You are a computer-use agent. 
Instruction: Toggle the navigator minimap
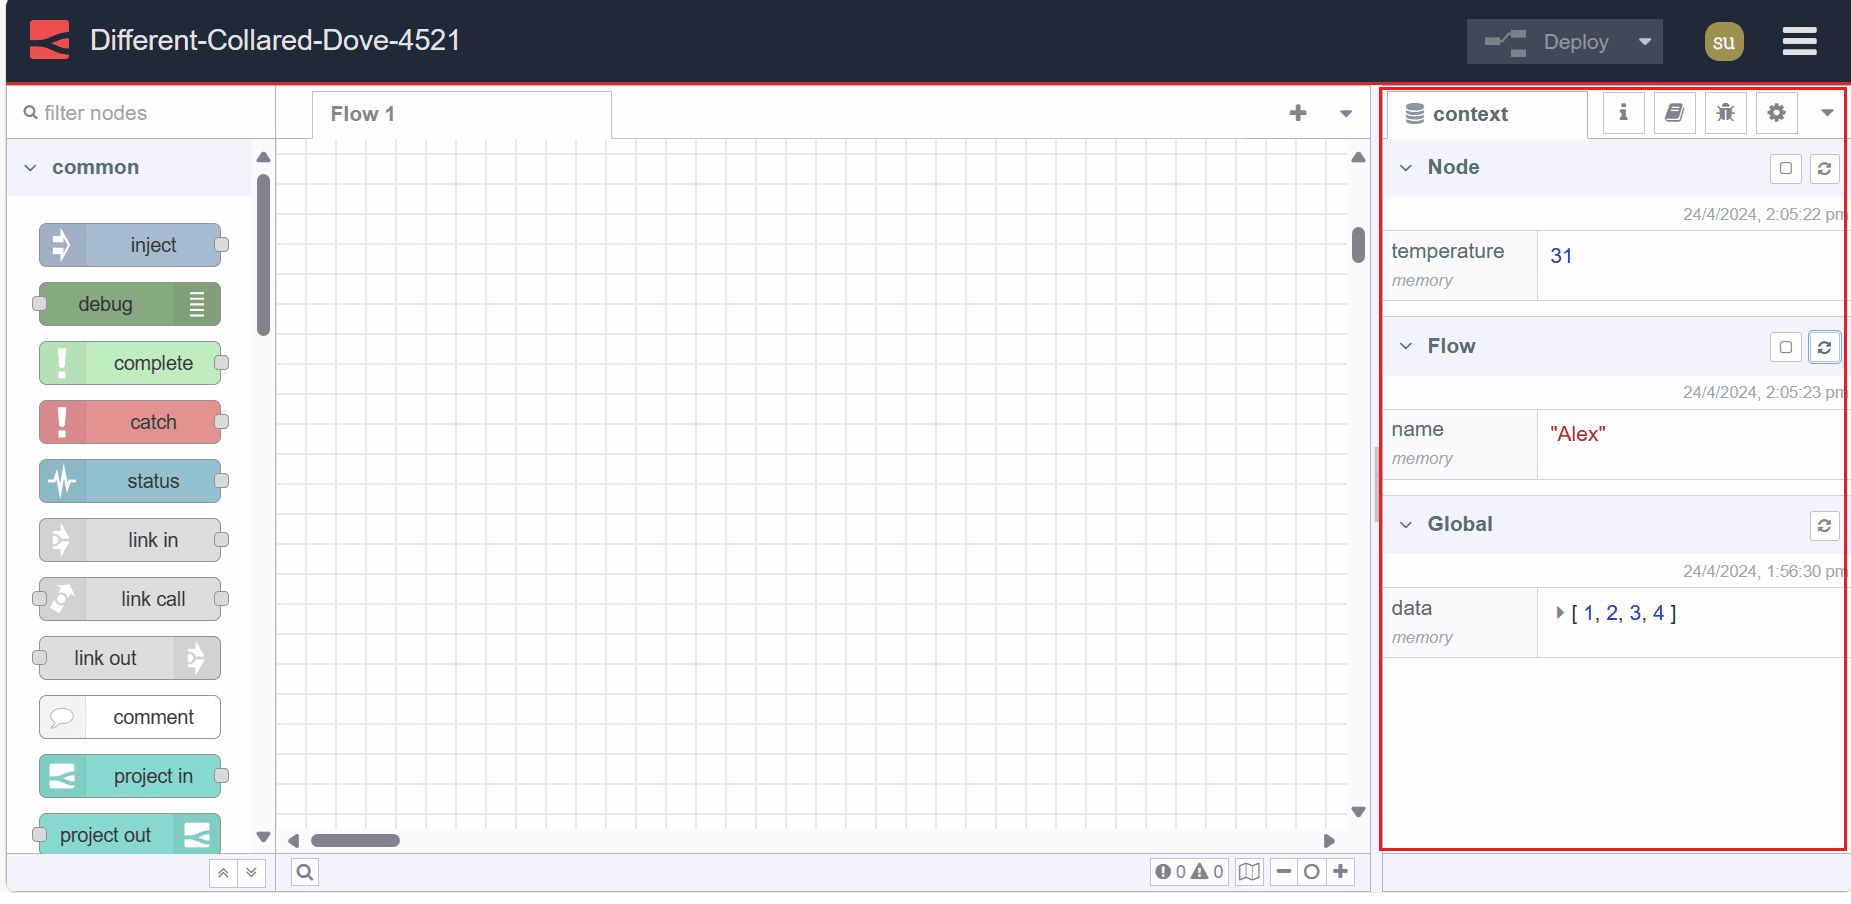click(1248, 871)
